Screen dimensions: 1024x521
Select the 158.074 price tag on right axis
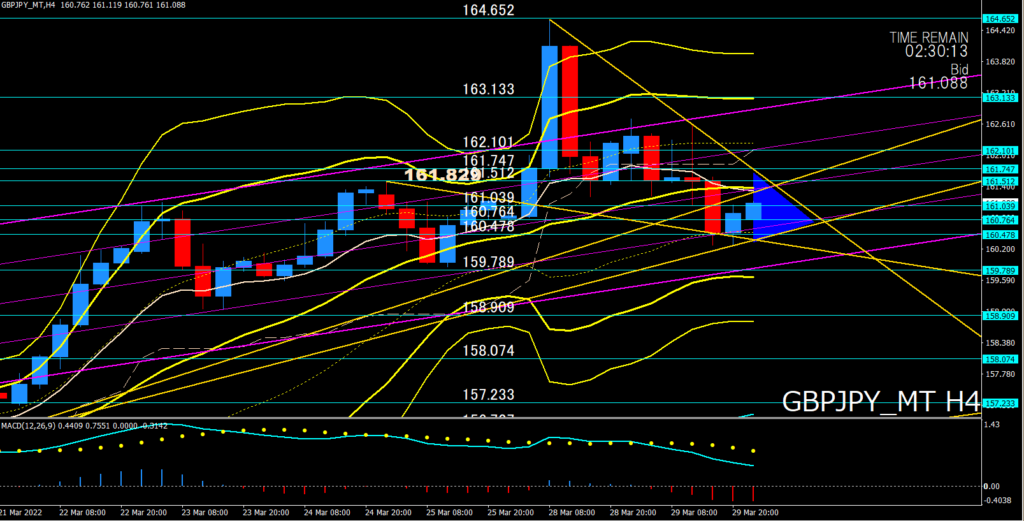click(x=999, y=359)
